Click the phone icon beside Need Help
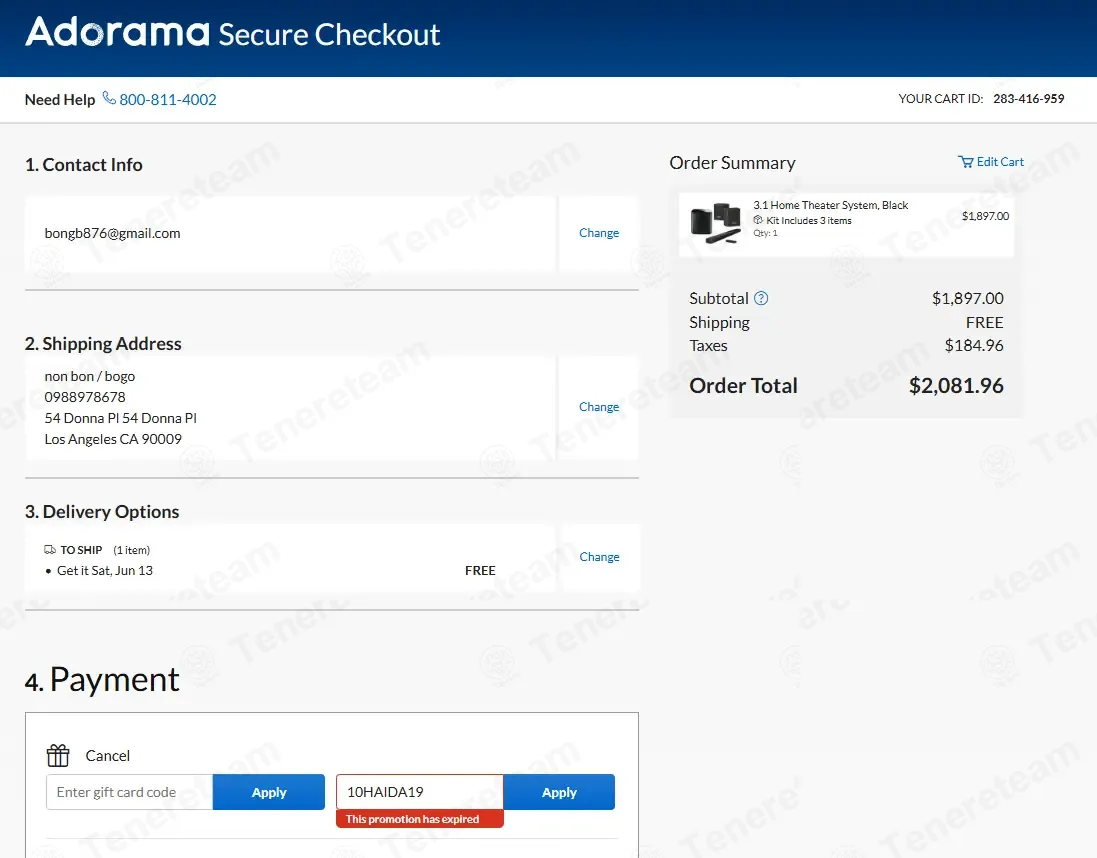This screenshot has height=858, width=1097. (x=109, y=98)
